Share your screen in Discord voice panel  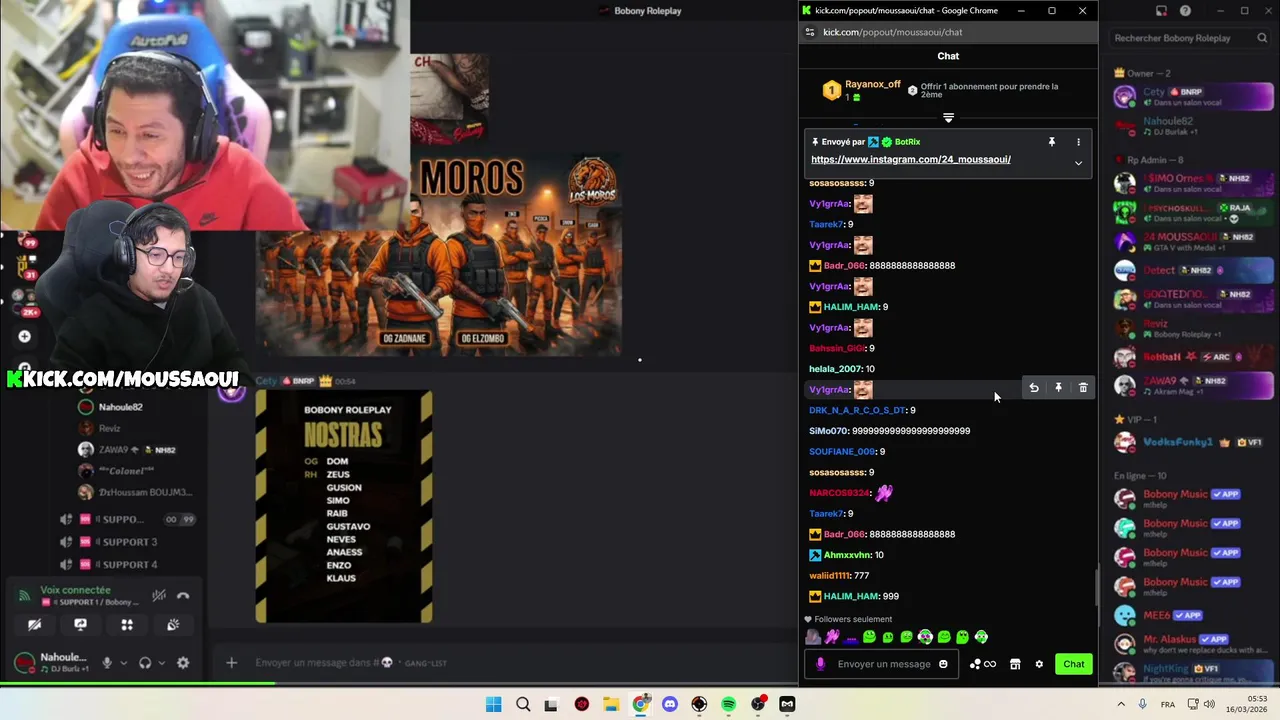[x=80, y=625]
